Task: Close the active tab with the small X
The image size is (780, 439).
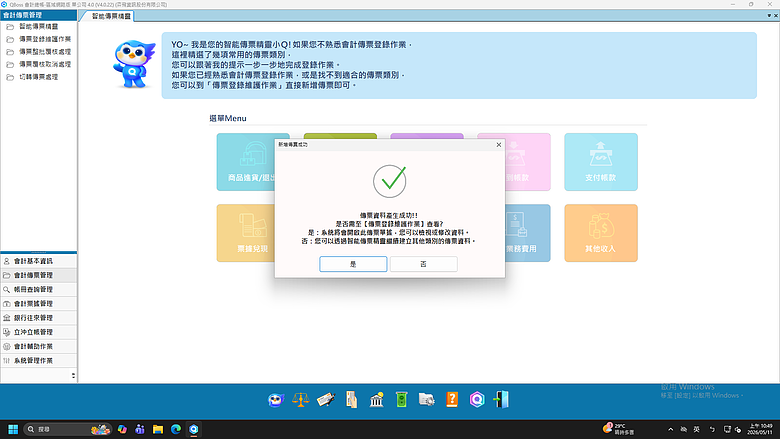Action: coord(776,16)
